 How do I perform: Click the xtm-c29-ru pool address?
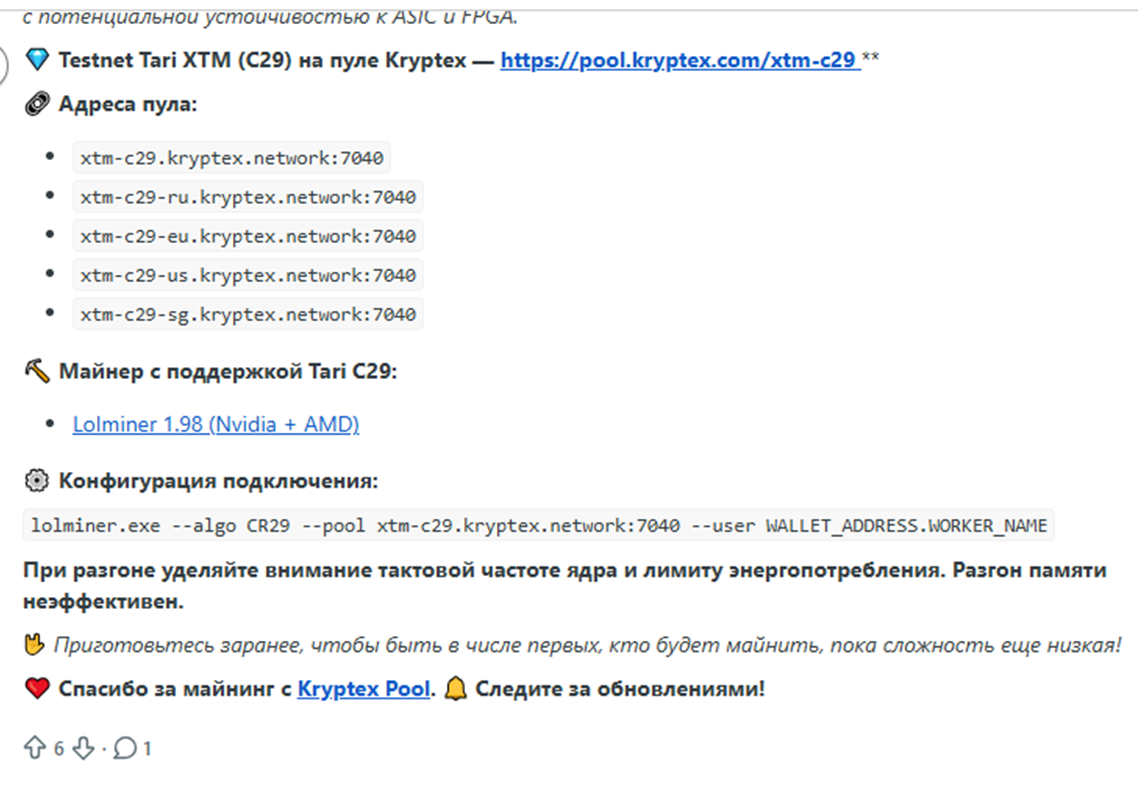(248, 197)
